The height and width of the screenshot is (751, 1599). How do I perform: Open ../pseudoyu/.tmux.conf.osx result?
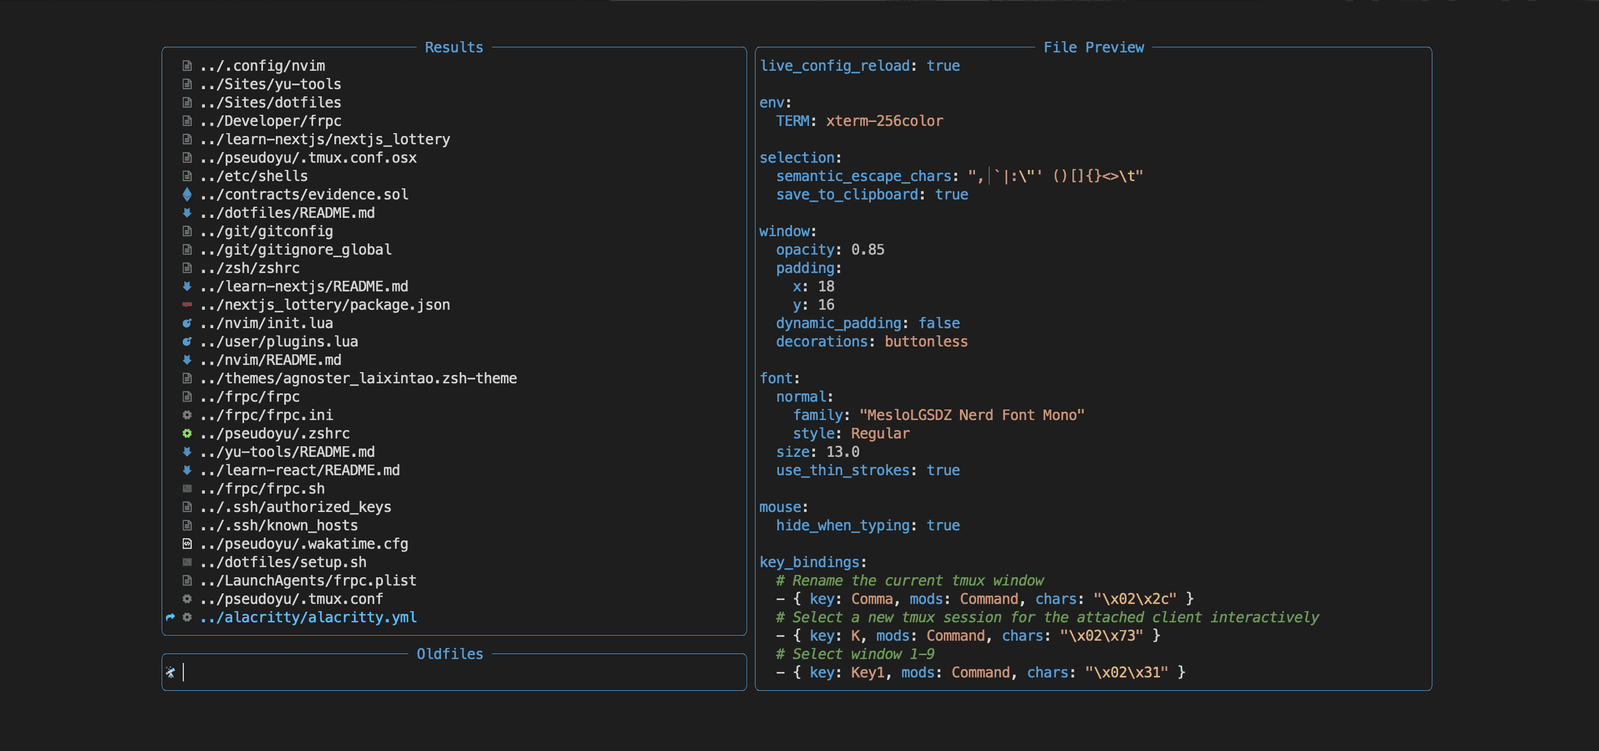pos(308,158)
